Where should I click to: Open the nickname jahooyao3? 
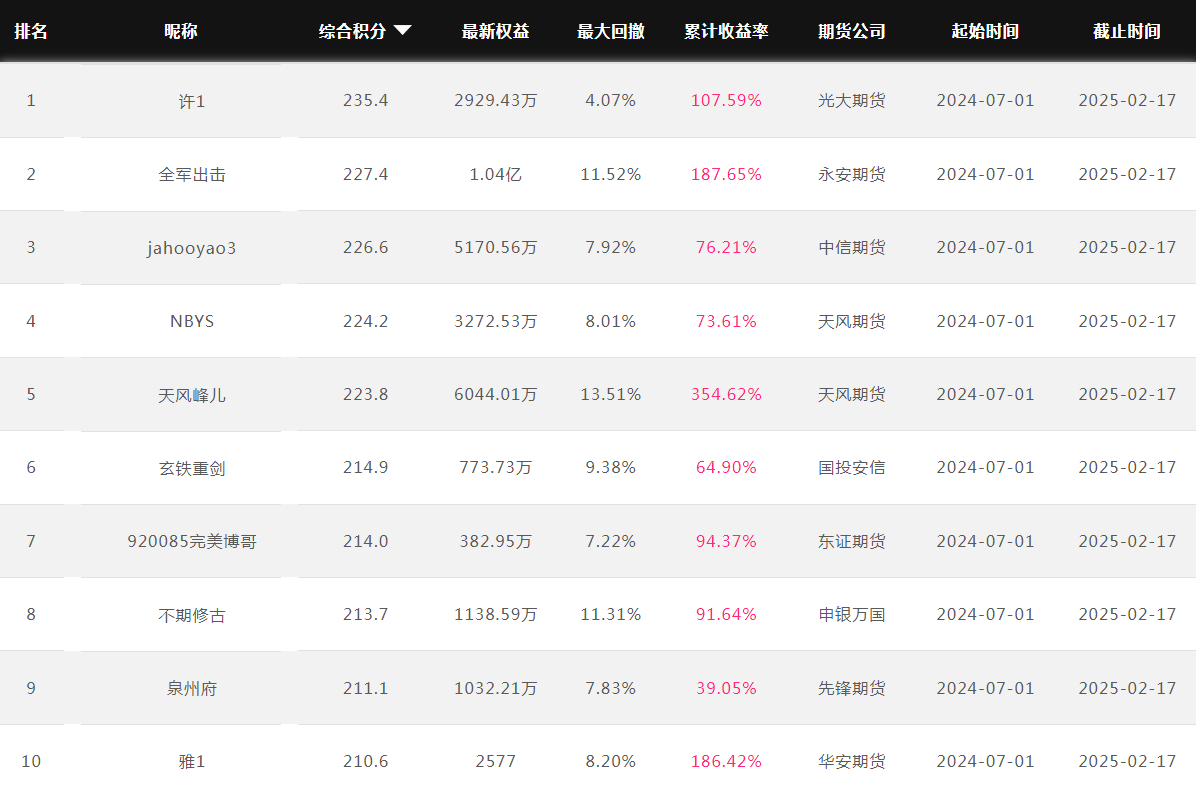(x=192, y=248)
